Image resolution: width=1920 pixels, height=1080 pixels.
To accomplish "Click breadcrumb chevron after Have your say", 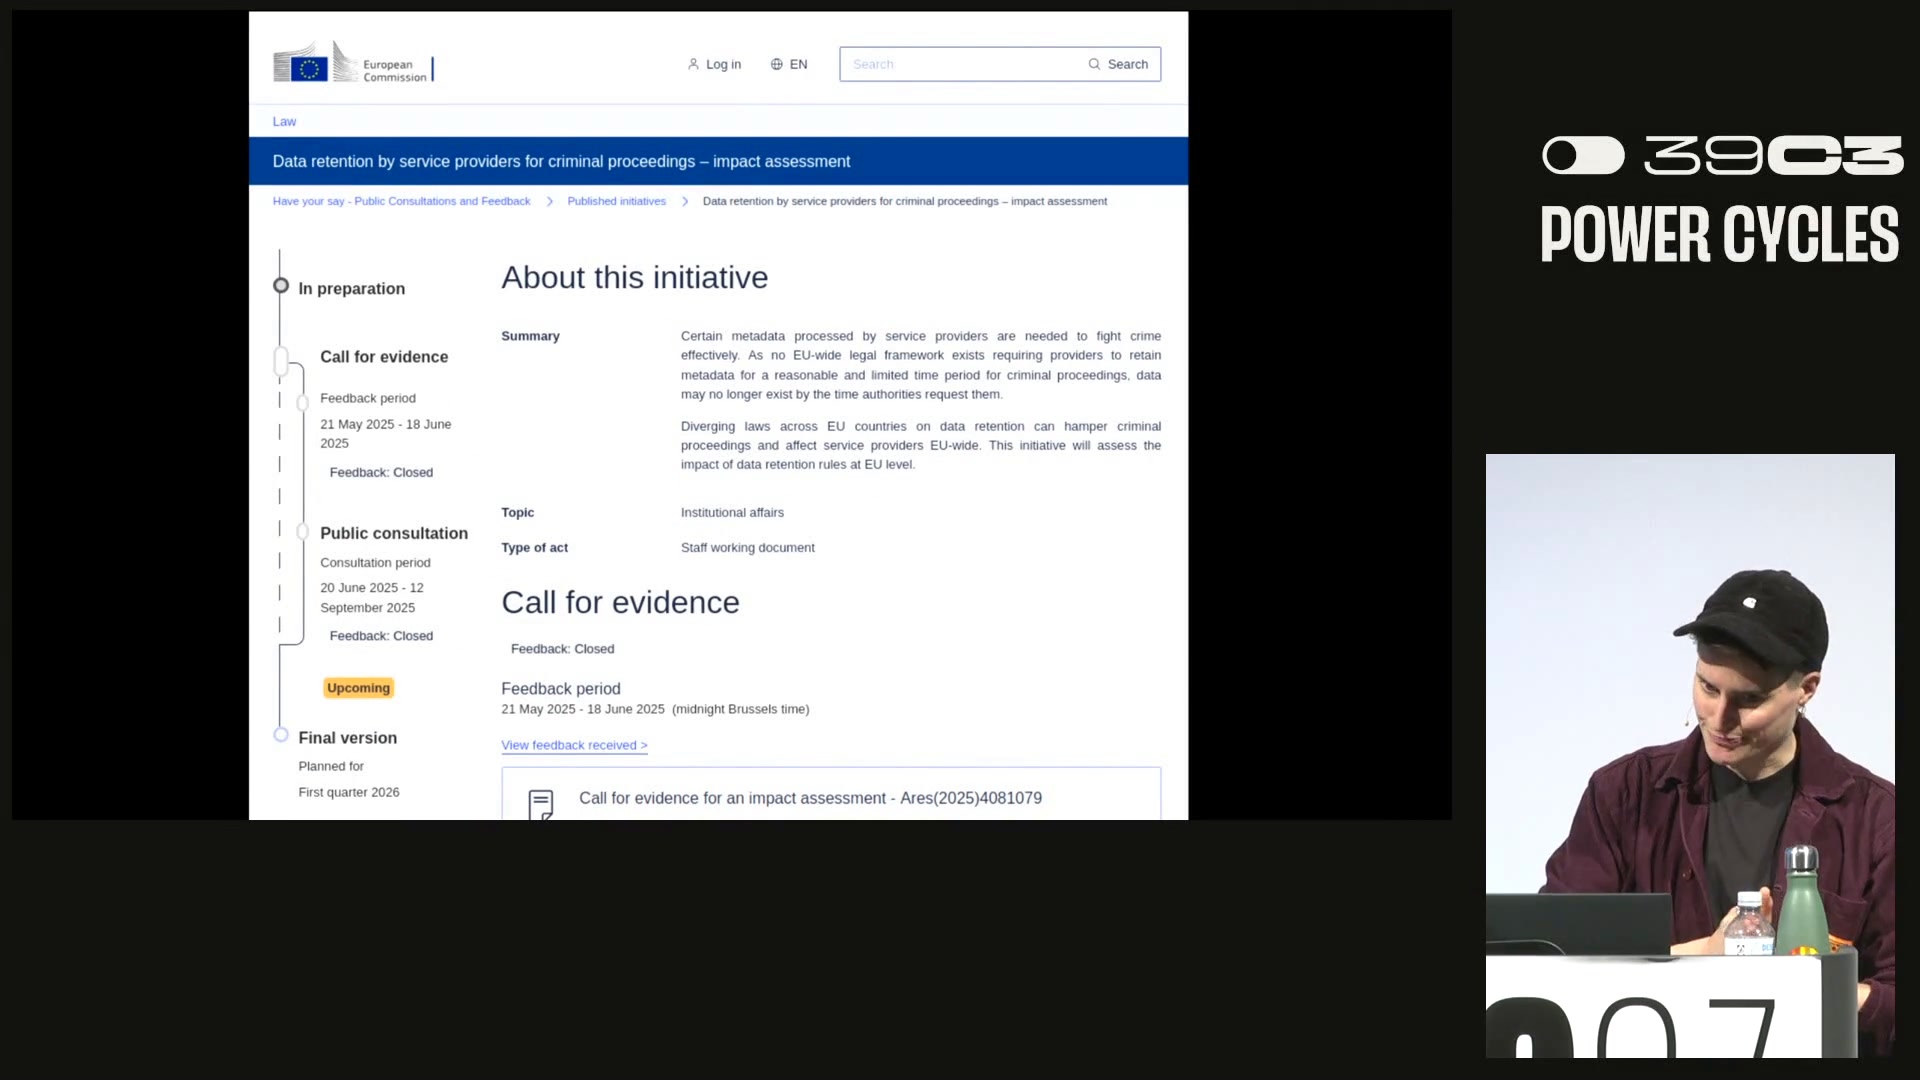I will coord(549,202).
